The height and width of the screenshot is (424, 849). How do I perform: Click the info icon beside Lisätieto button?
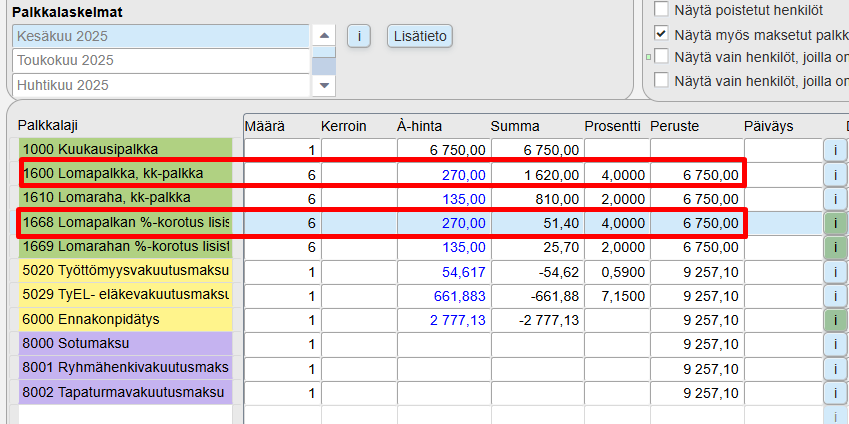click(x=359, y=36)
